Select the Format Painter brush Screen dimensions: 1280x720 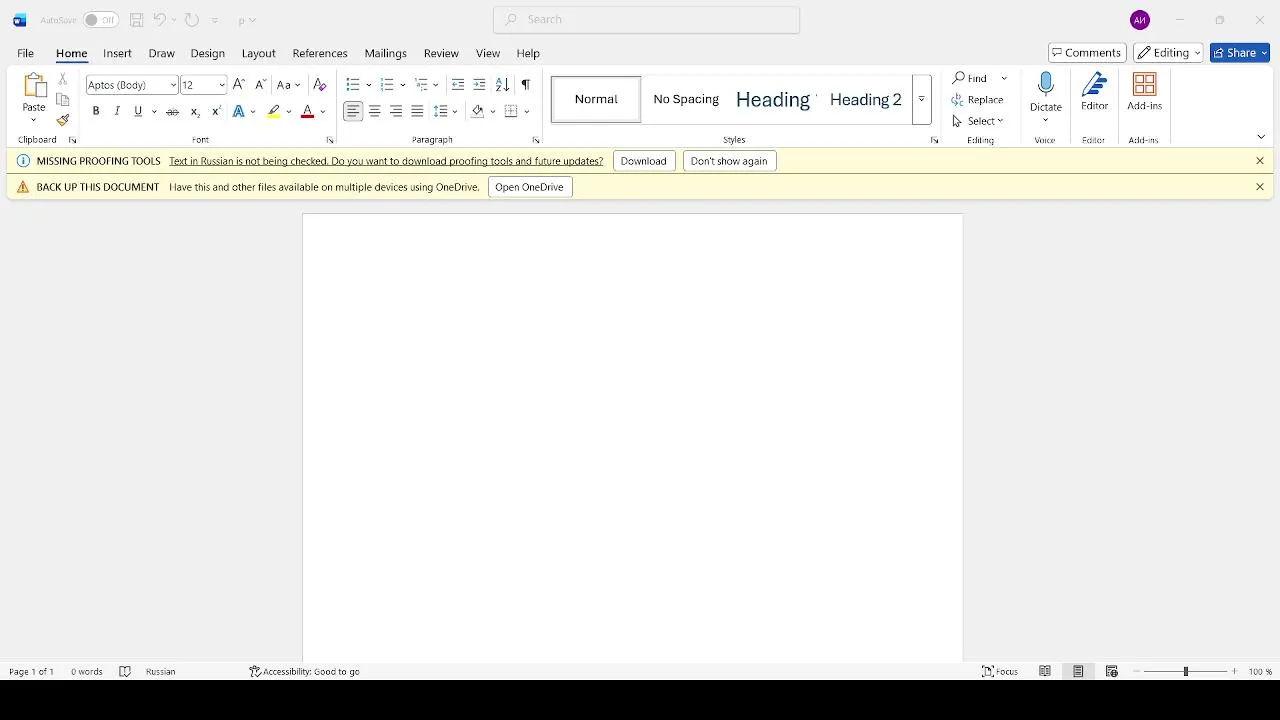click(x=63, y=120)
